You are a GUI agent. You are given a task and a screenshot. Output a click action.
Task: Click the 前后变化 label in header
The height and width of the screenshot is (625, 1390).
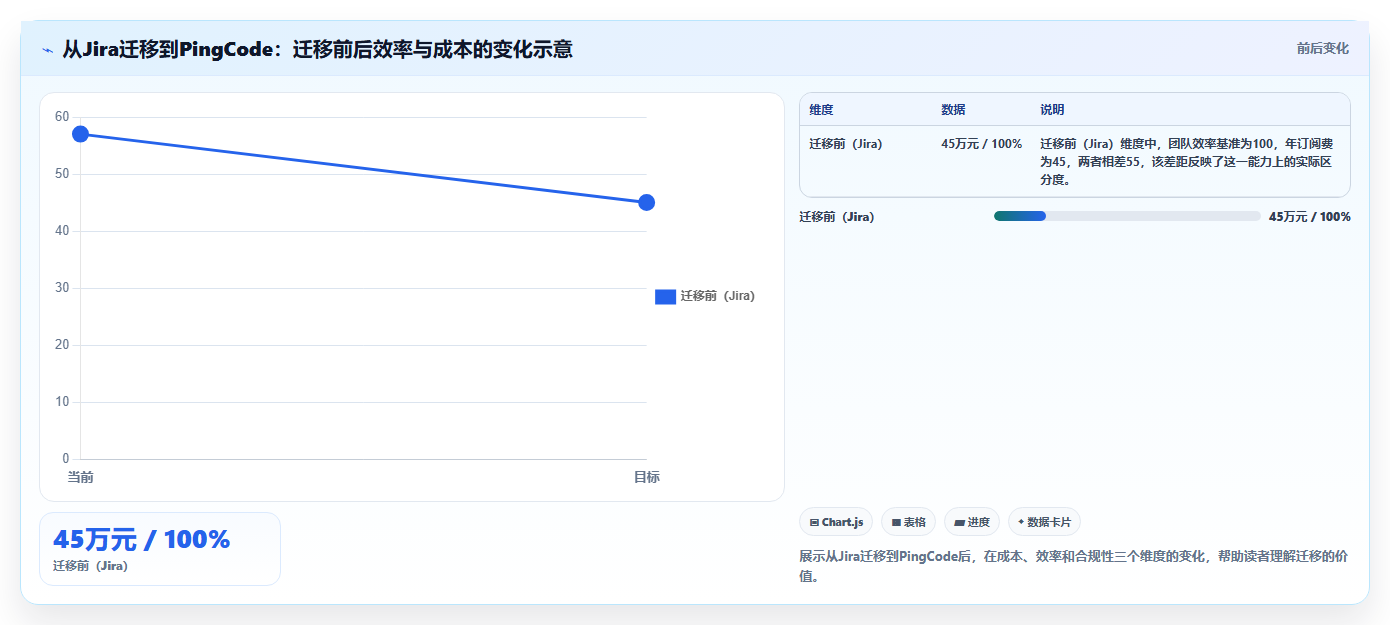pos(1322,48)
